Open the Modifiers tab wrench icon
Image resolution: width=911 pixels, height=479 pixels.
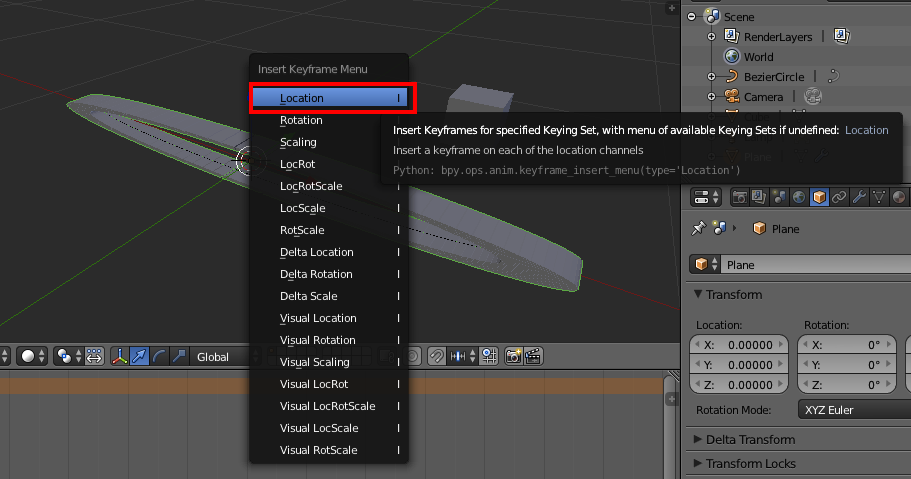click(x=859, y=197)
